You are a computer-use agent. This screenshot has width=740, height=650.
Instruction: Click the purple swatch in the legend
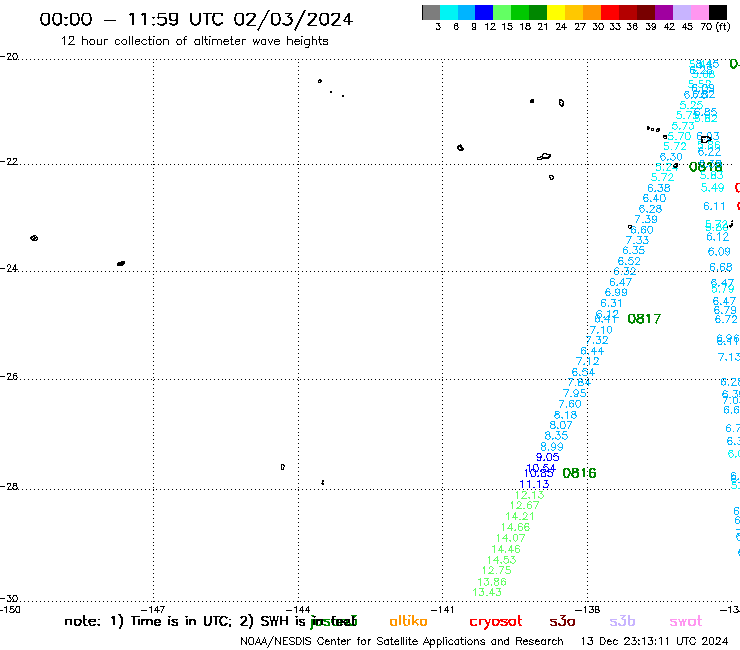(664, 12)
